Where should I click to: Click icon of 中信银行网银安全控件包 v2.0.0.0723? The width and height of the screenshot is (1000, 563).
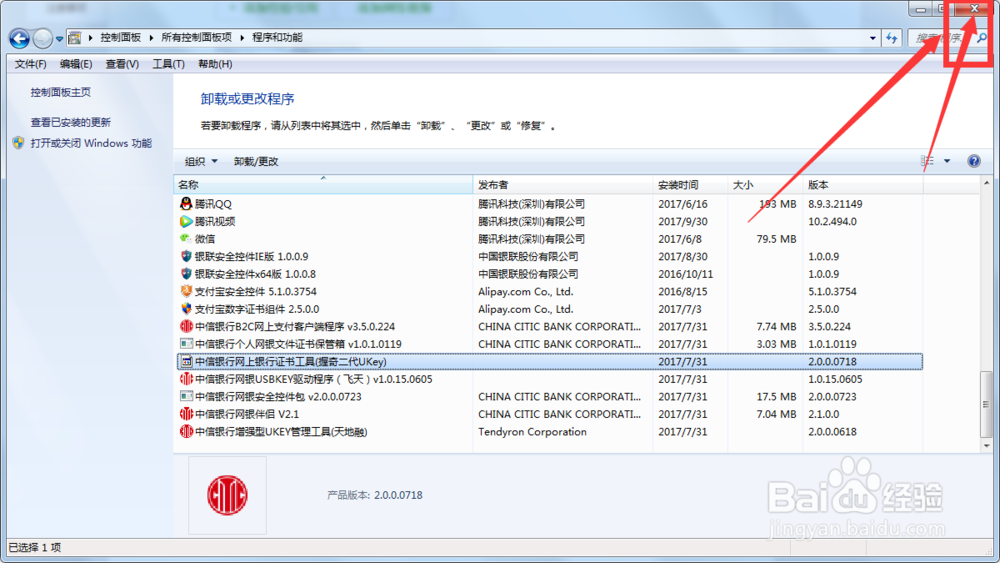pyautogui.click(x=186, y=397)
